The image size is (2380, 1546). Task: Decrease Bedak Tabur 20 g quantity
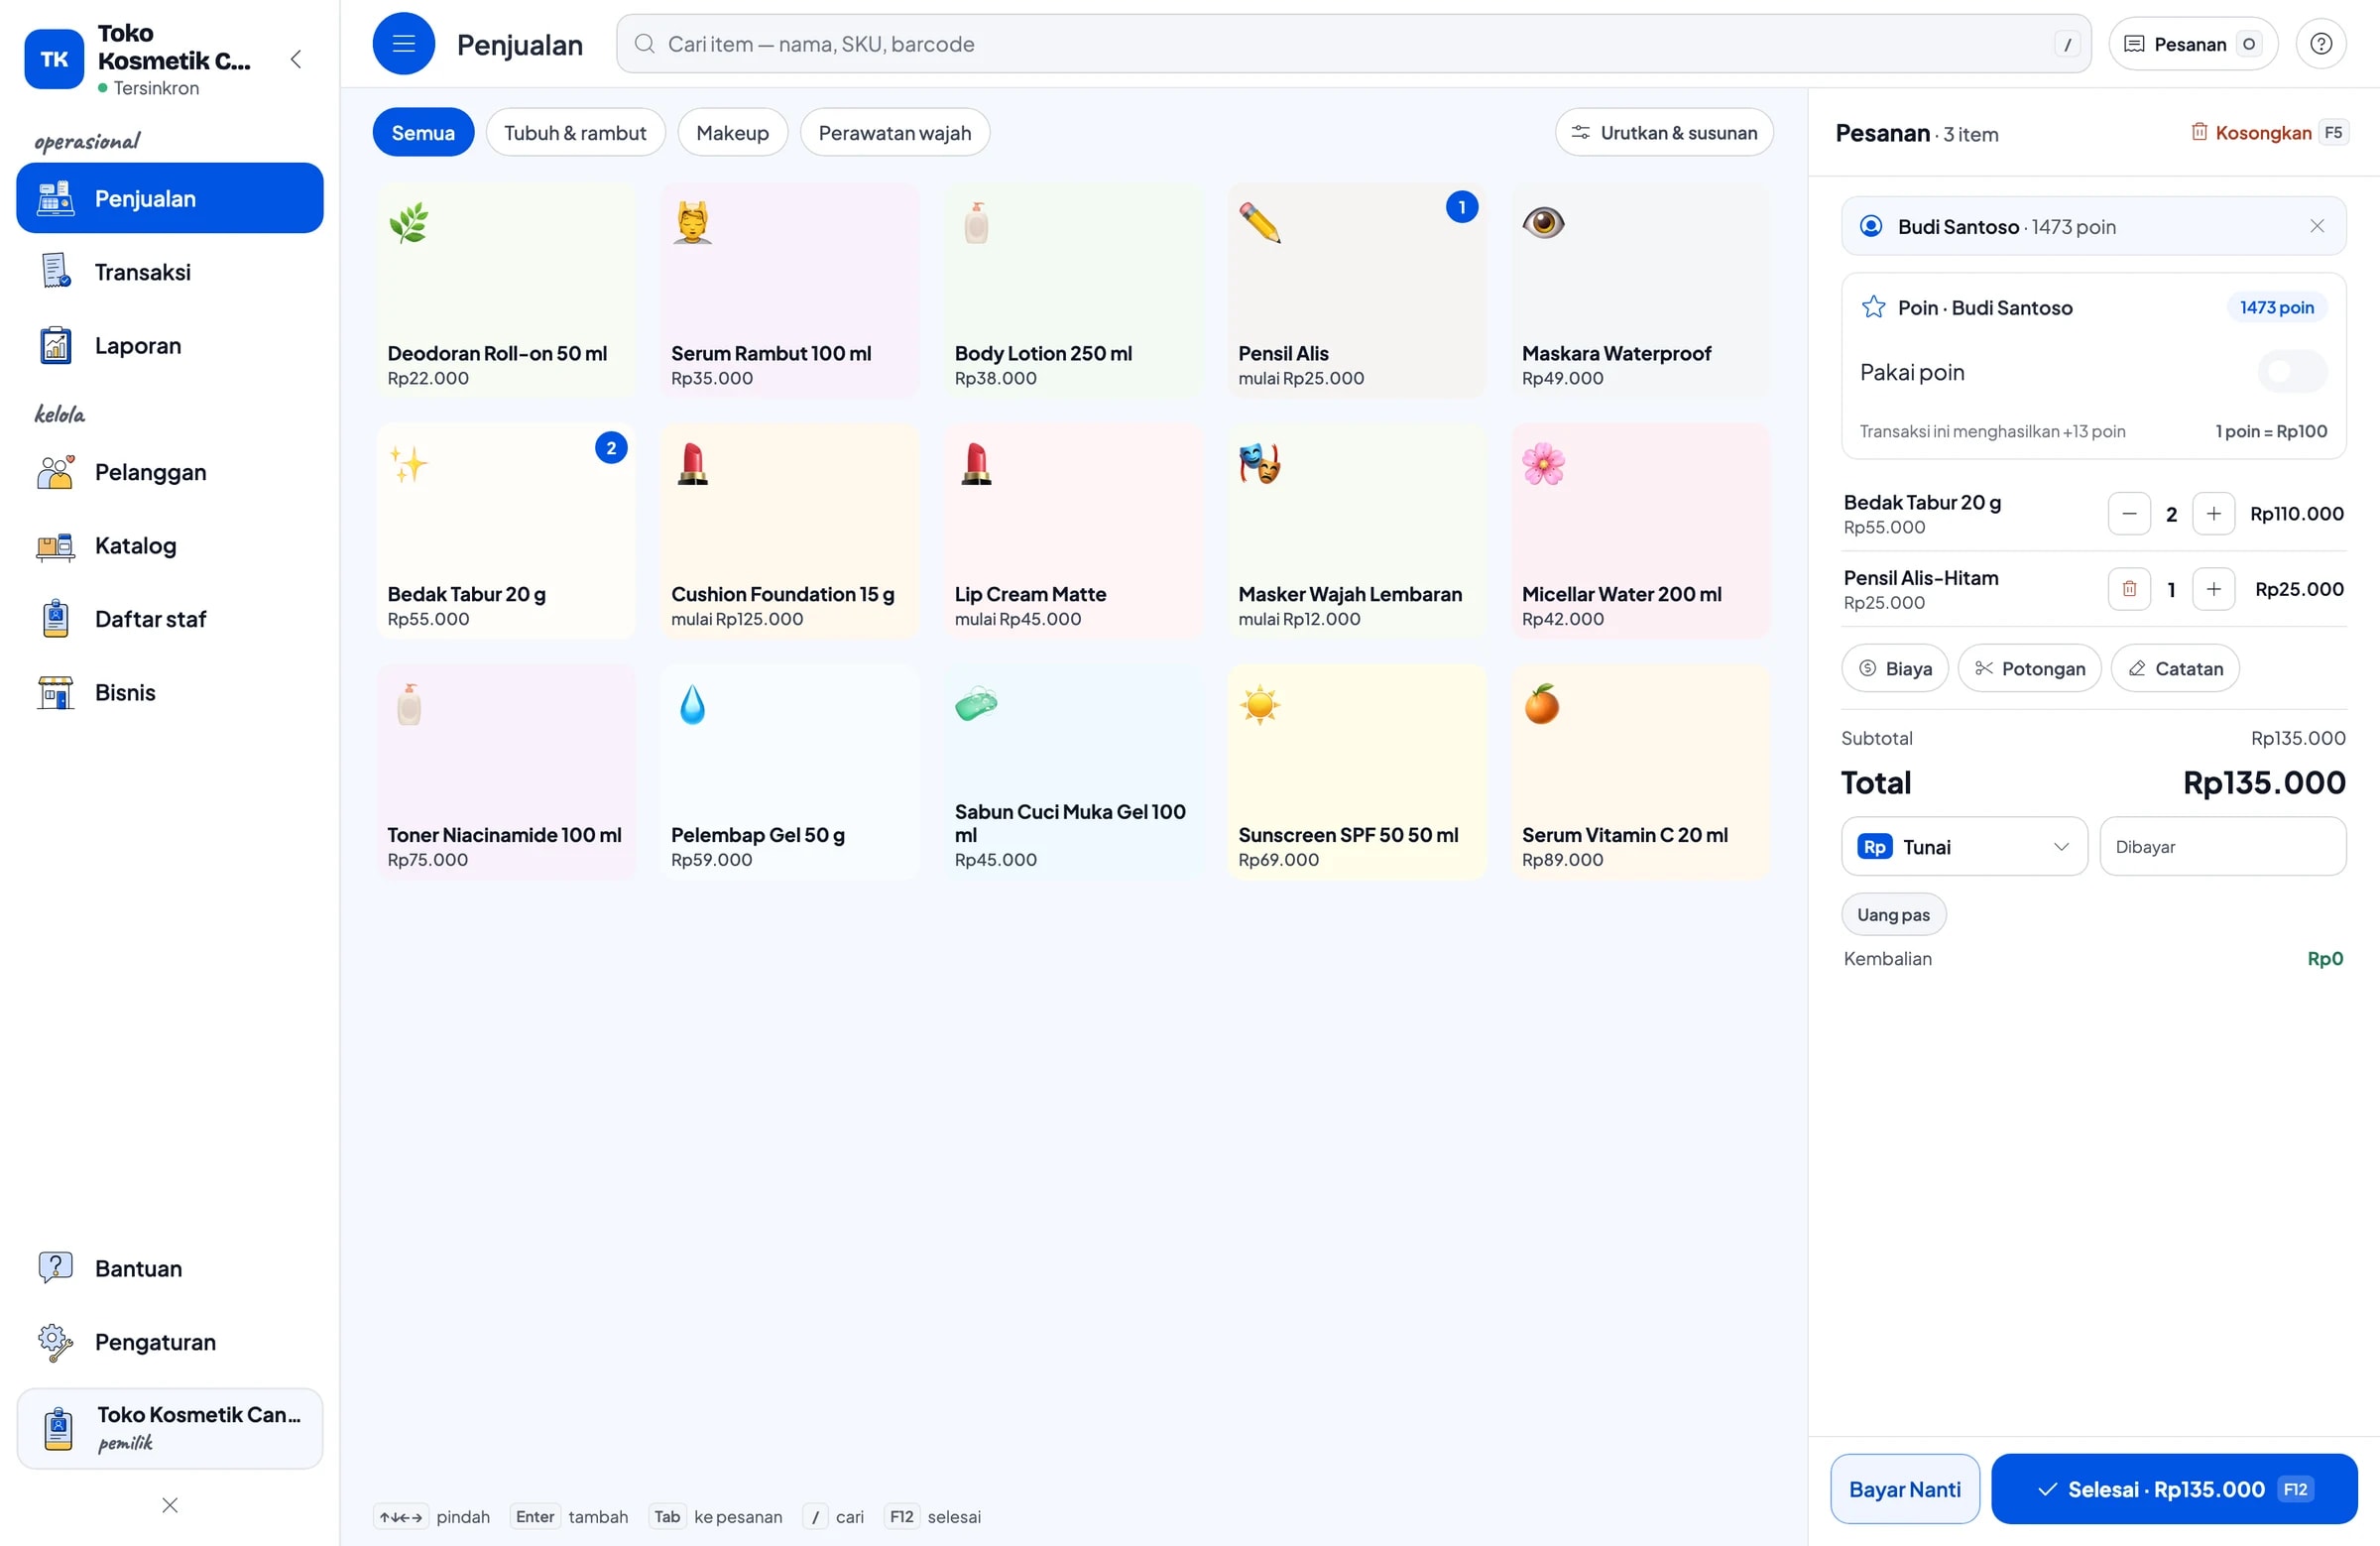click(2129, 514)
